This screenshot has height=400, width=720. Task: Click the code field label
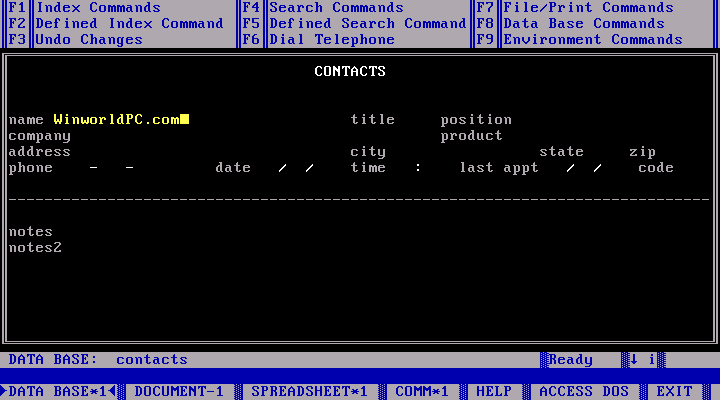pyautogui.click(x=656, y=168)
